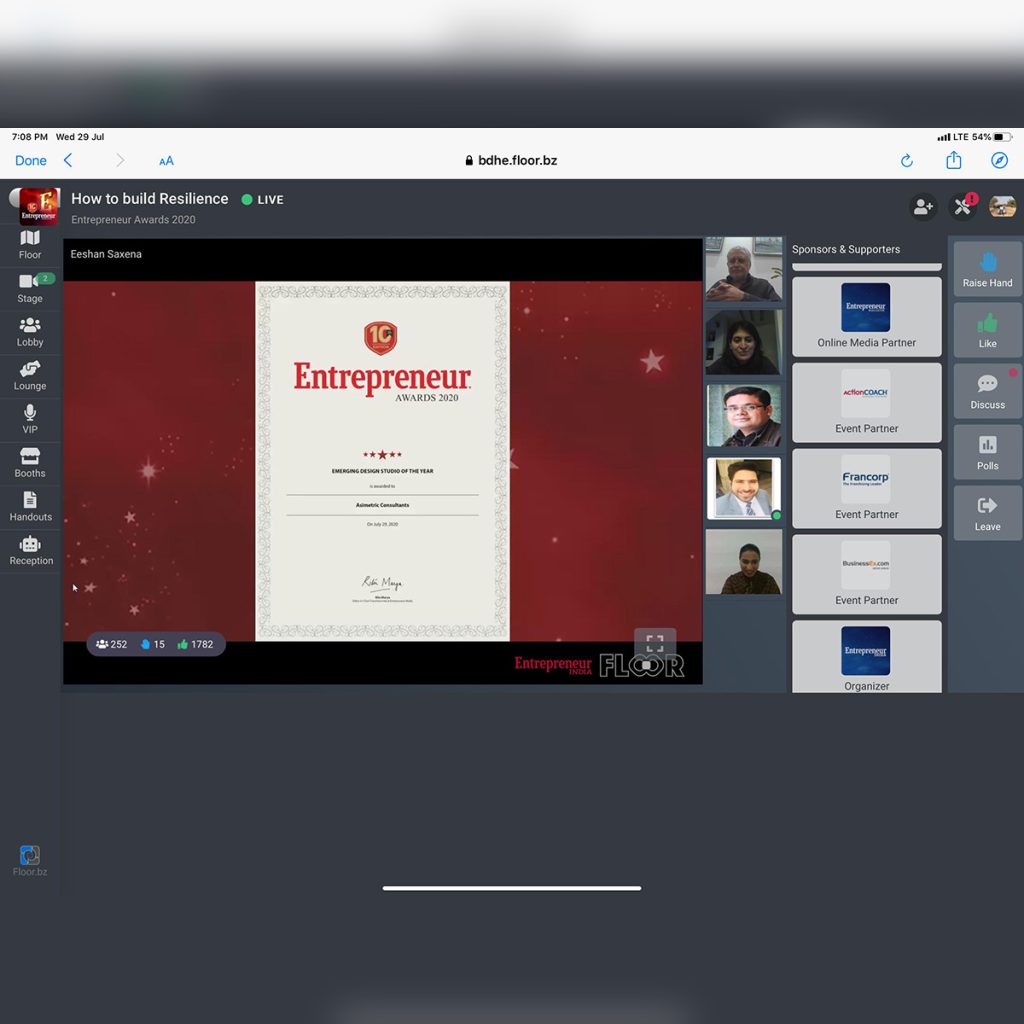Click the attendee count 252 icon
This screenshot has height=1024, width=1024.
112,644
